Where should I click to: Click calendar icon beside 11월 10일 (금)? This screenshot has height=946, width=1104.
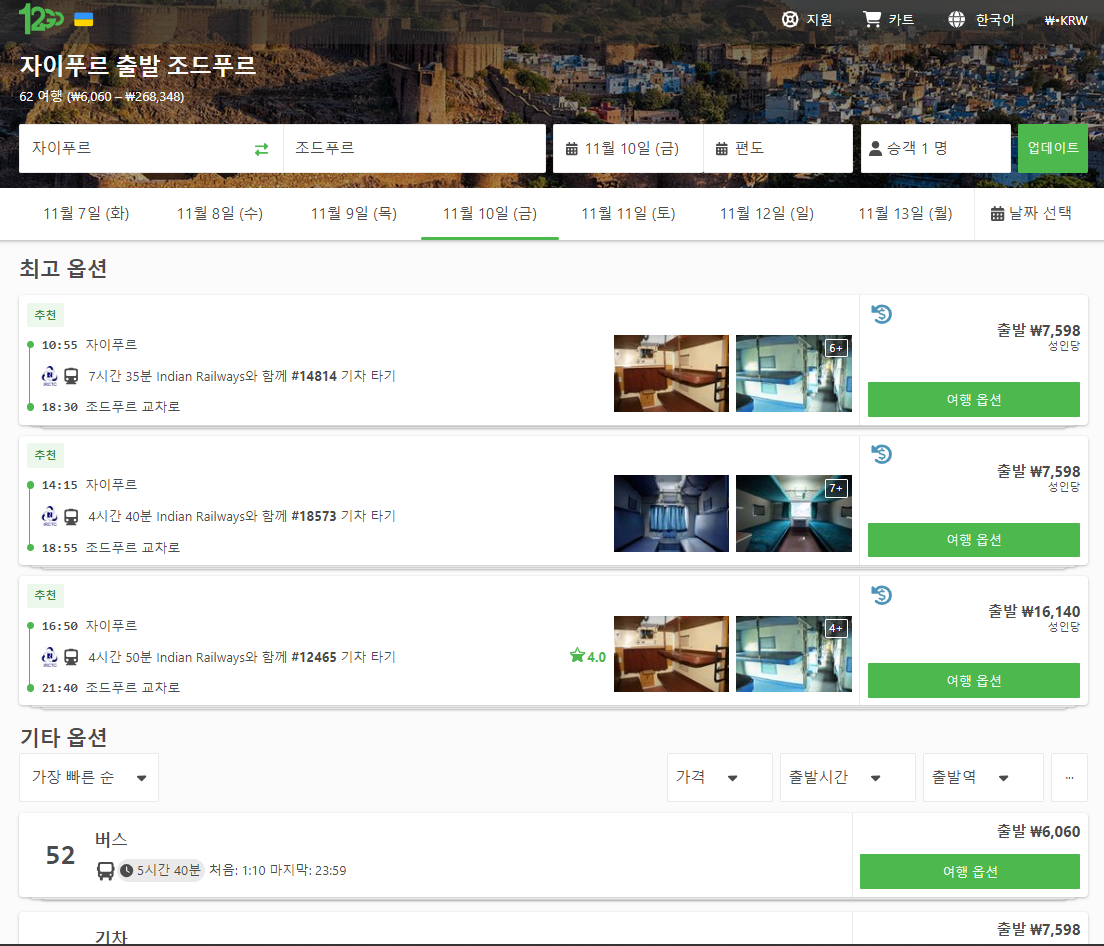[572, 149]
